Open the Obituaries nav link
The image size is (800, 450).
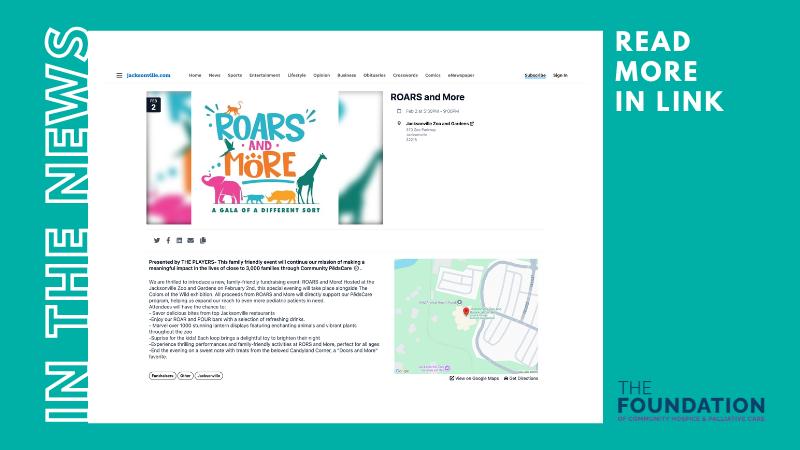click(374, 76)
